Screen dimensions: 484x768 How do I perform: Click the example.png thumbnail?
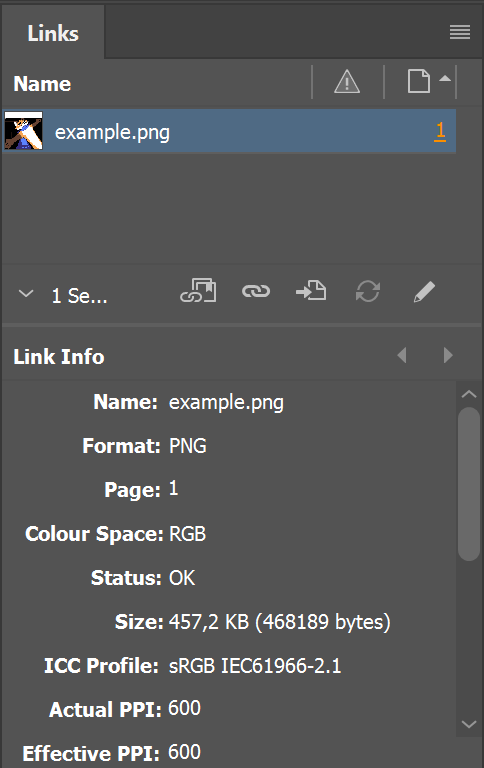pos(24,131)
